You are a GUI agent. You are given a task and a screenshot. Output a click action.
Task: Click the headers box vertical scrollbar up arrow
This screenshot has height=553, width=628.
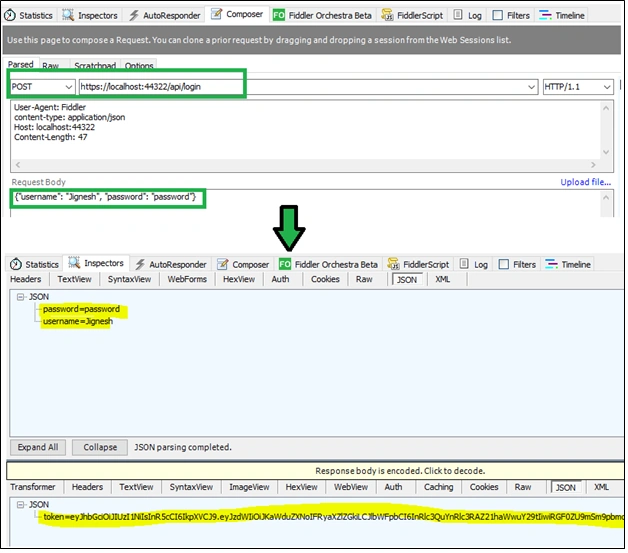pyautogui.click(x=606, y=108)
